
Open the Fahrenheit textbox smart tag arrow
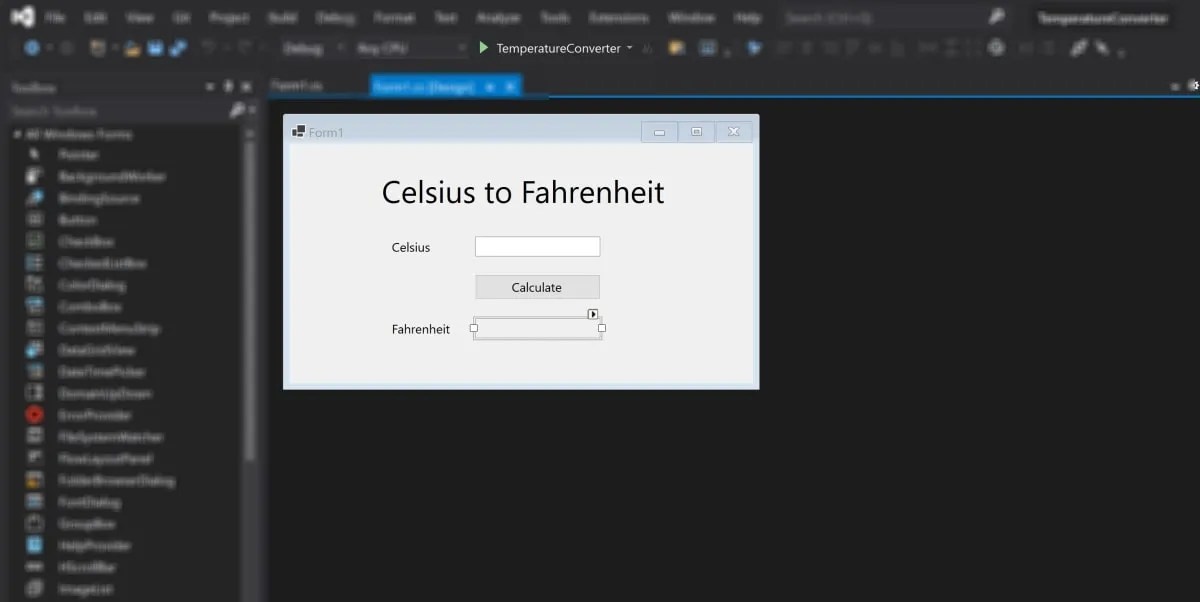[x=593, y=313]
